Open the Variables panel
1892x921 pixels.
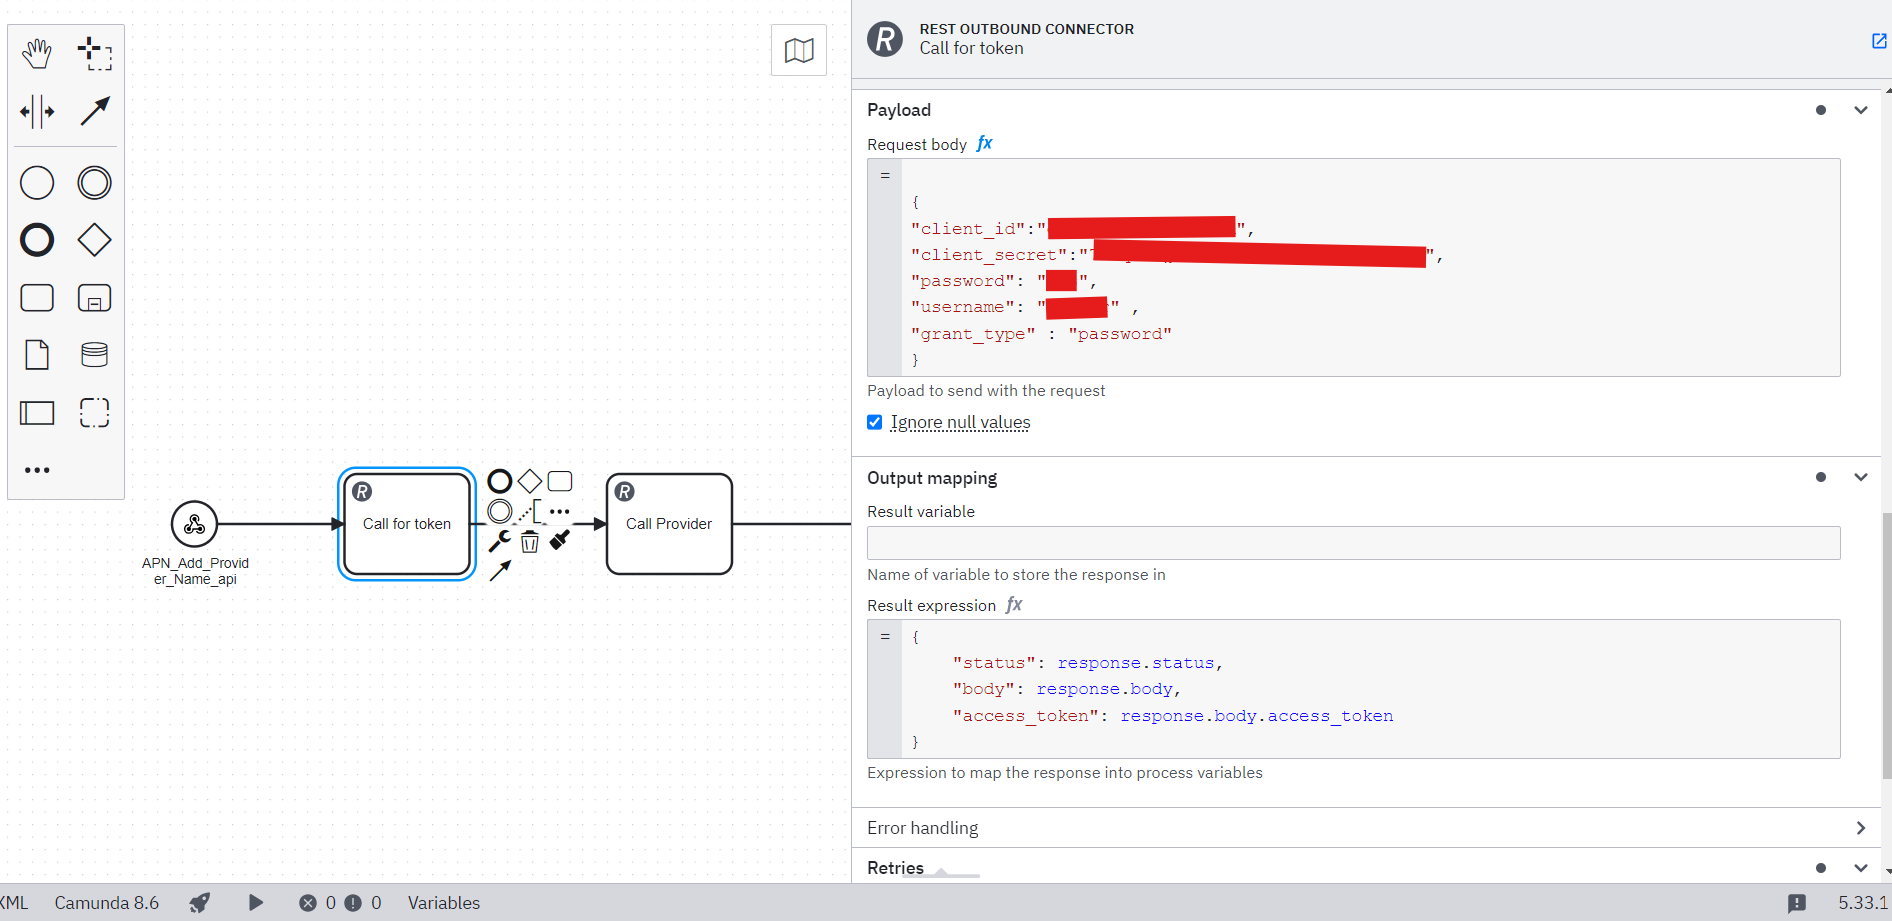pos(443,902)
